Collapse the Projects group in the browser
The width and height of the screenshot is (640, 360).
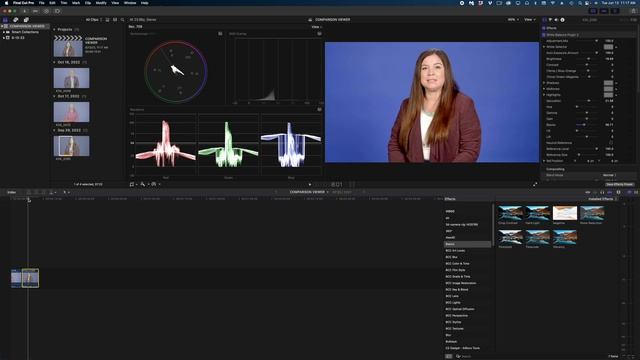pos(54,29)
